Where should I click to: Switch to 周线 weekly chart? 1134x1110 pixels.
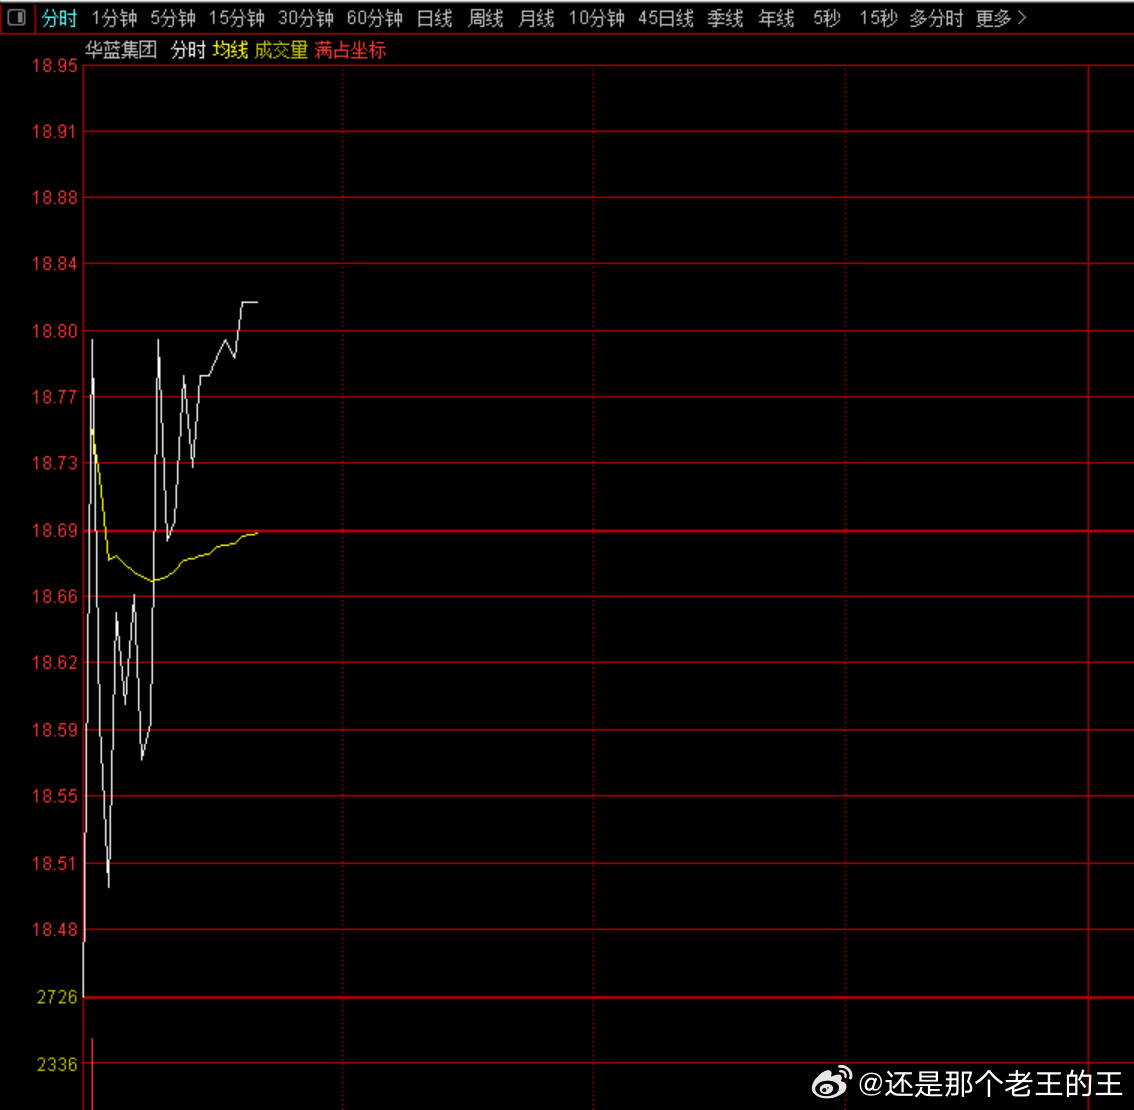[485, 18]
